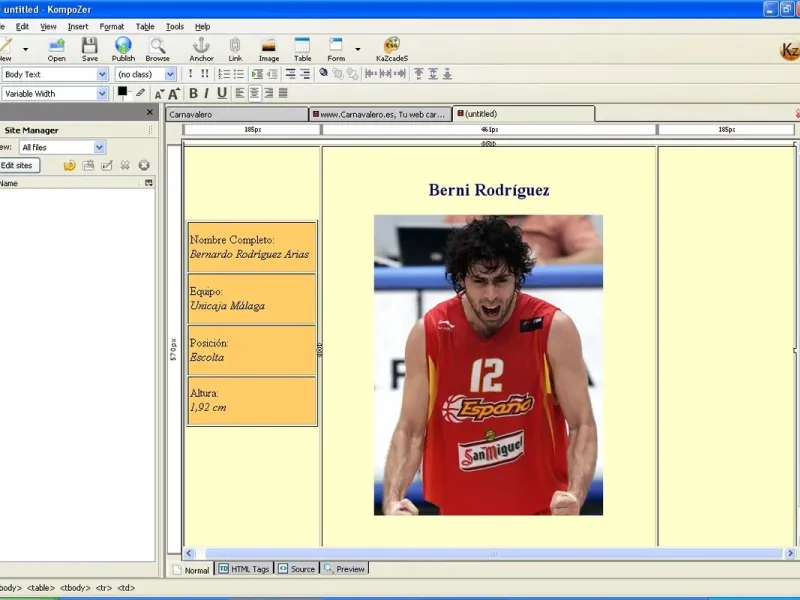Image resolution: width=800 pixels, height=600 pixels.
Task: Open the Insert menu
Action: click(x=78, y=27)
